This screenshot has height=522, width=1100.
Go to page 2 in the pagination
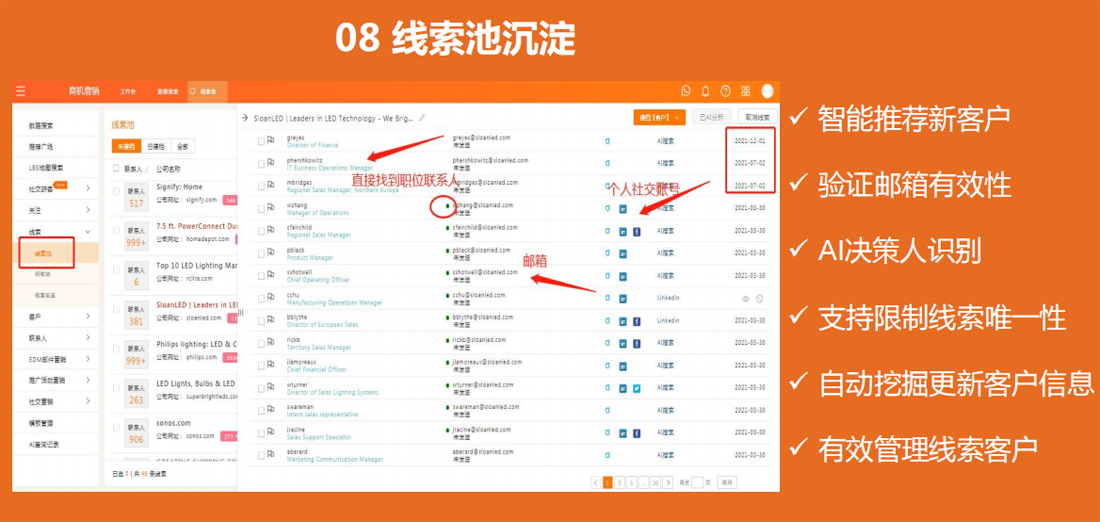click(619, 482)
